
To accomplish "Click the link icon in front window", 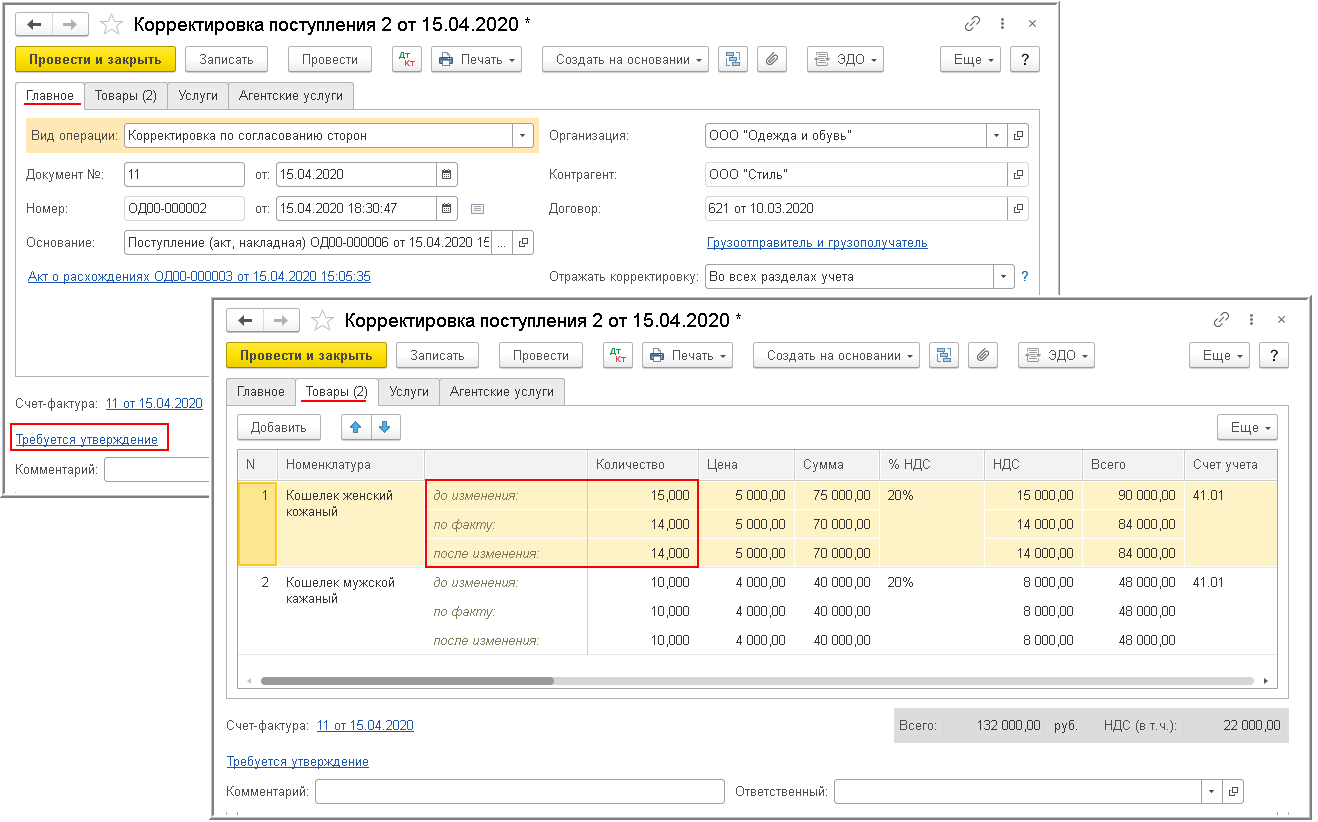I will [x=1220, y=320].
